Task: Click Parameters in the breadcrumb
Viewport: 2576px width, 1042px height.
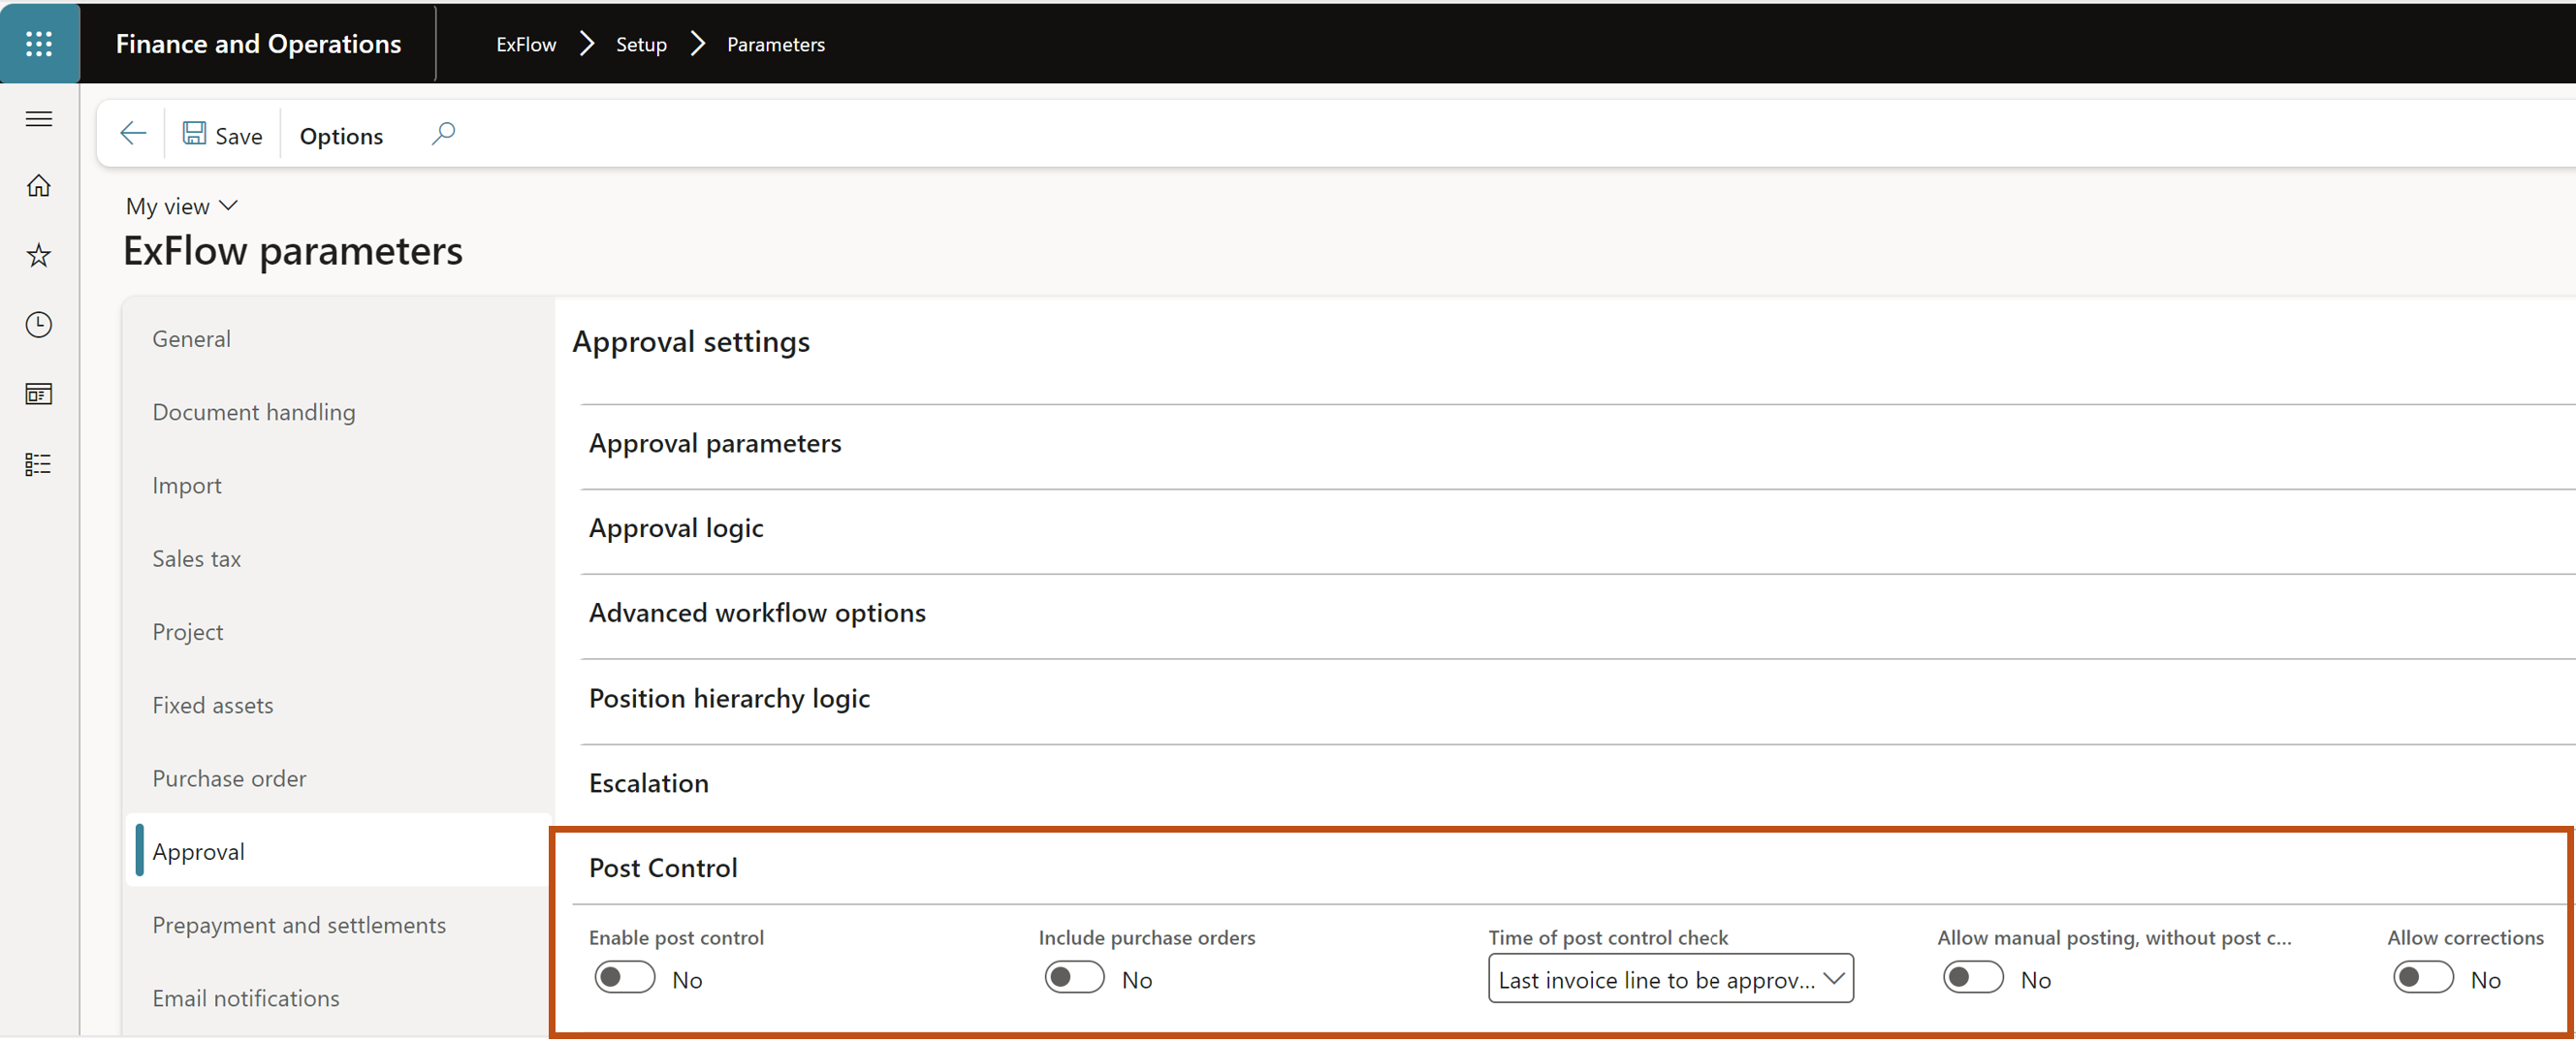Action: 776,44
